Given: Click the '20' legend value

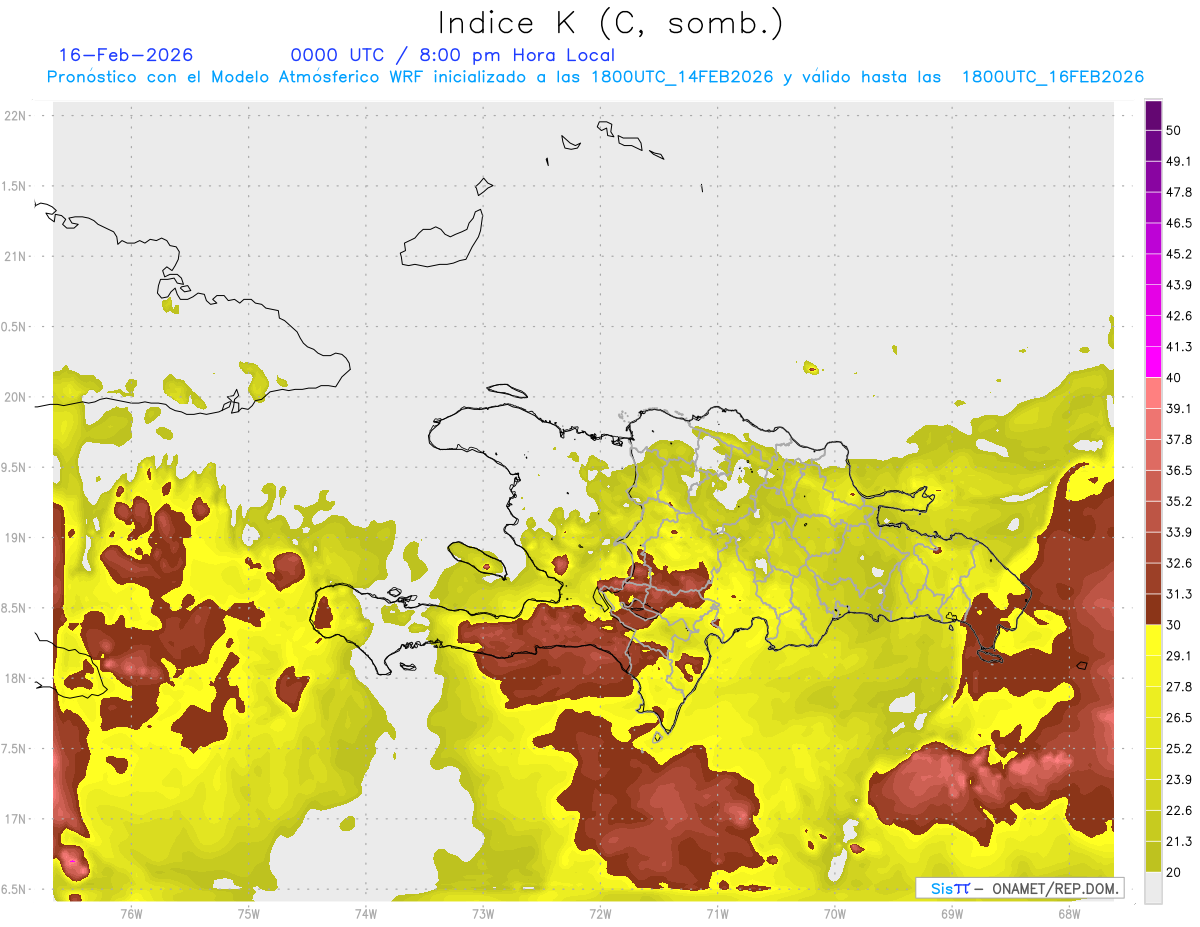Looking at the screenshot, I should (x=1175, y=872).
